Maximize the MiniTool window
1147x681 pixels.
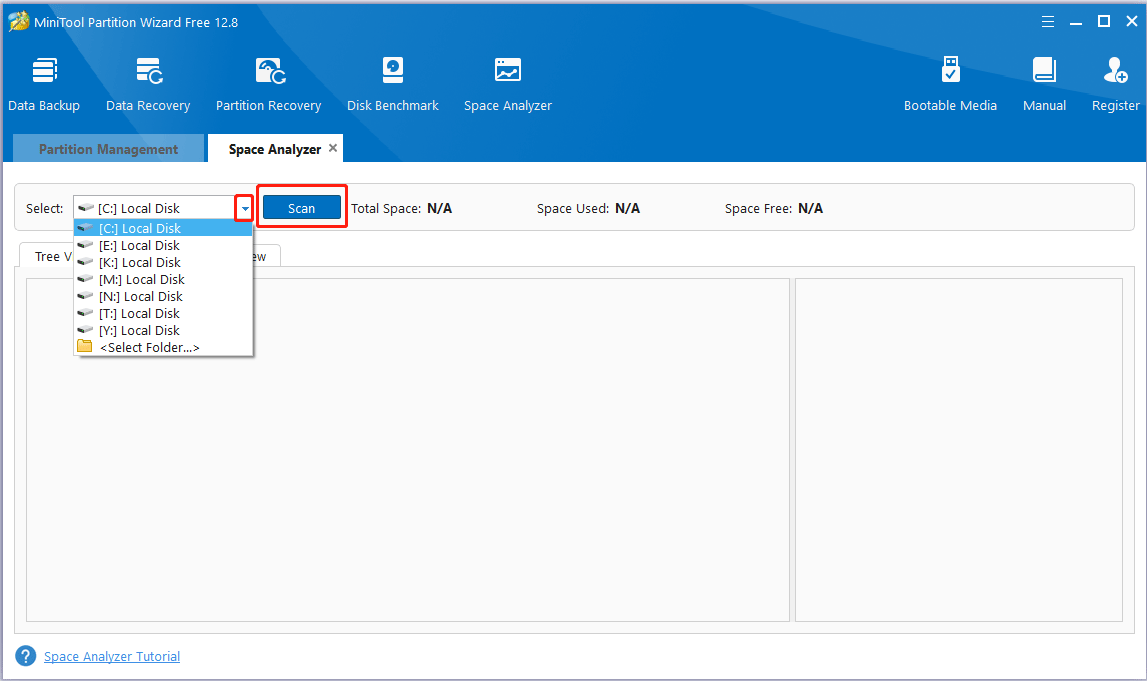pyautogui.click(x=1104, y=21)
